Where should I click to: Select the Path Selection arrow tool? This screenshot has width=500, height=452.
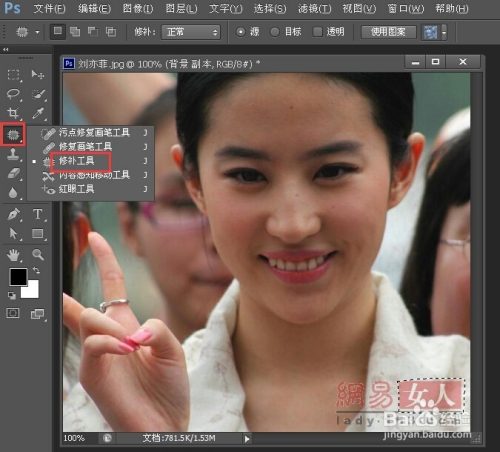pyautogui.click(x=13, y=234)
